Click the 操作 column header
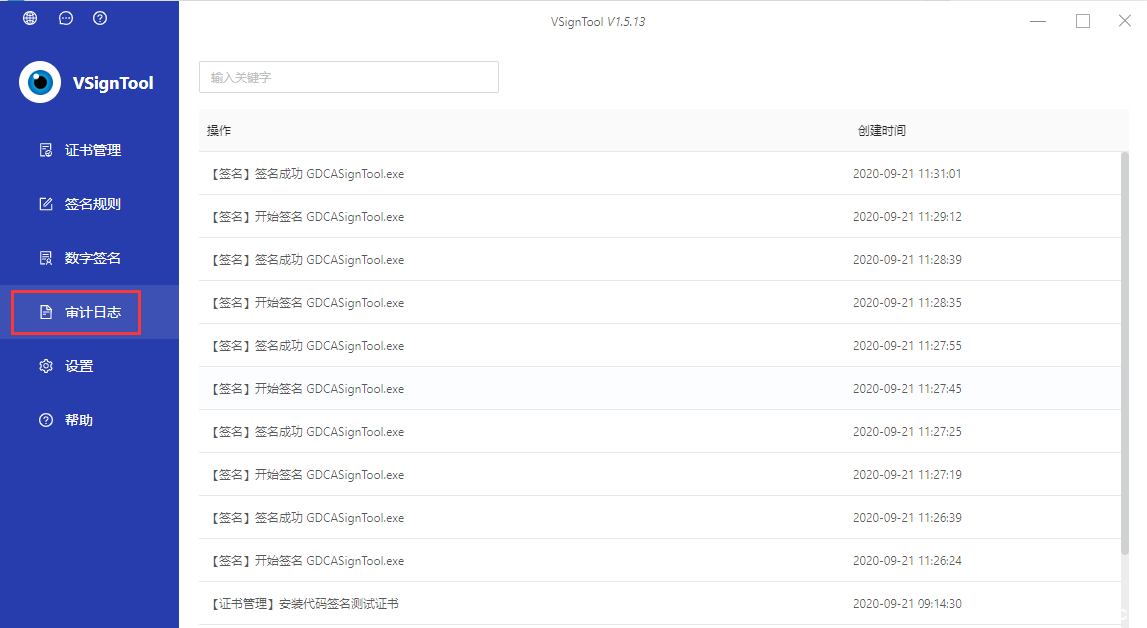Screen dimensions: 1147x628 [x=219, y=131]
